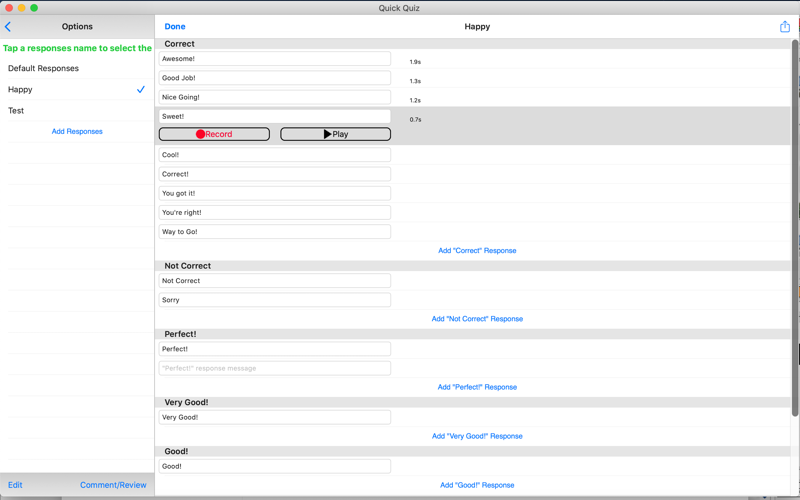Edit the Correct! response field

coord(274,174)
